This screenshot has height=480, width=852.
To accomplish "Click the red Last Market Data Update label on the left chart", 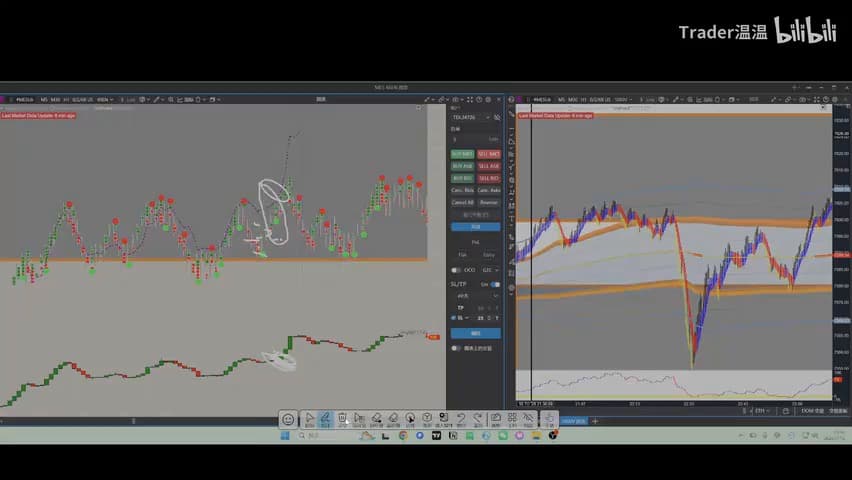I will 38,115.
